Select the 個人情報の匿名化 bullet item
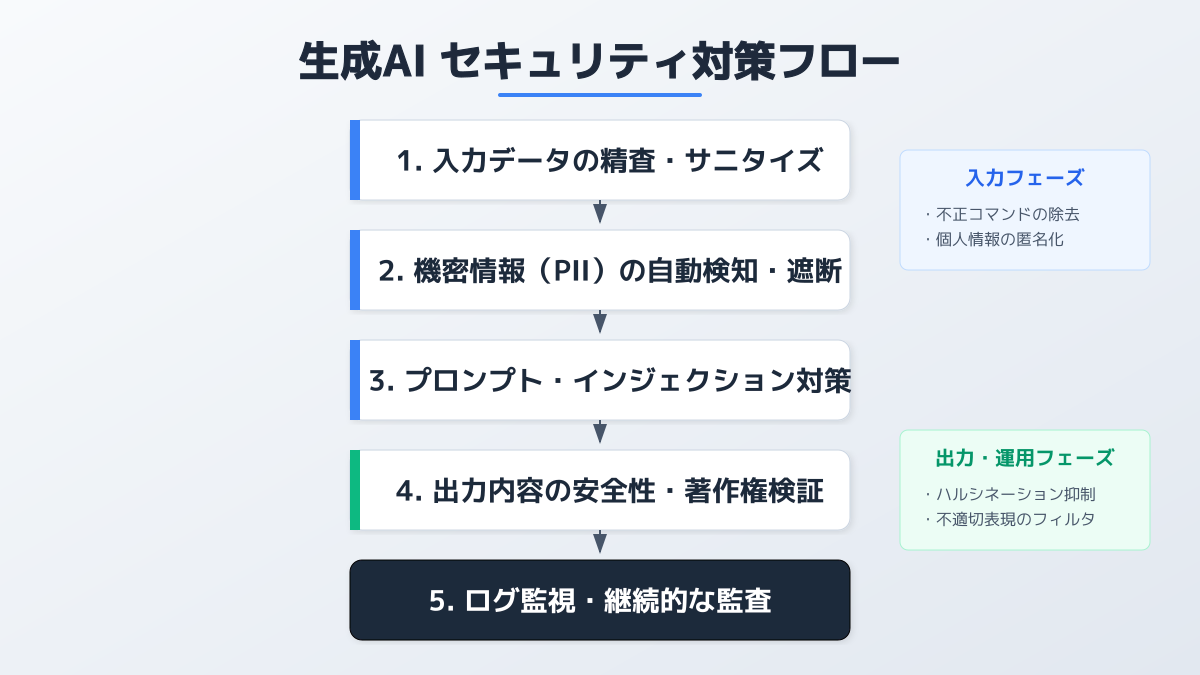The image size is (1200, 675). coord(1002,238)
